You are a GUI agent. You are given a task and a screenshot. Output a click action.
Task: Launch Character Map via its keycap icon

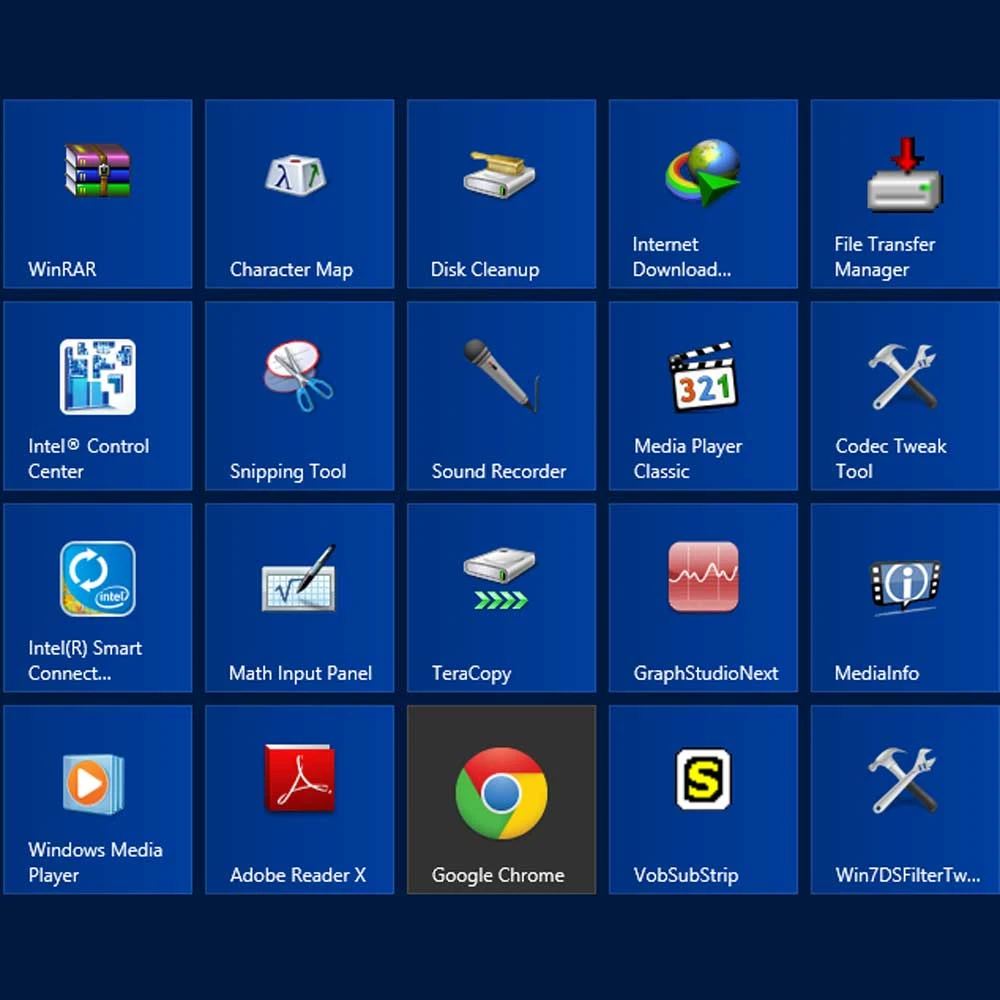coord(296,175)
